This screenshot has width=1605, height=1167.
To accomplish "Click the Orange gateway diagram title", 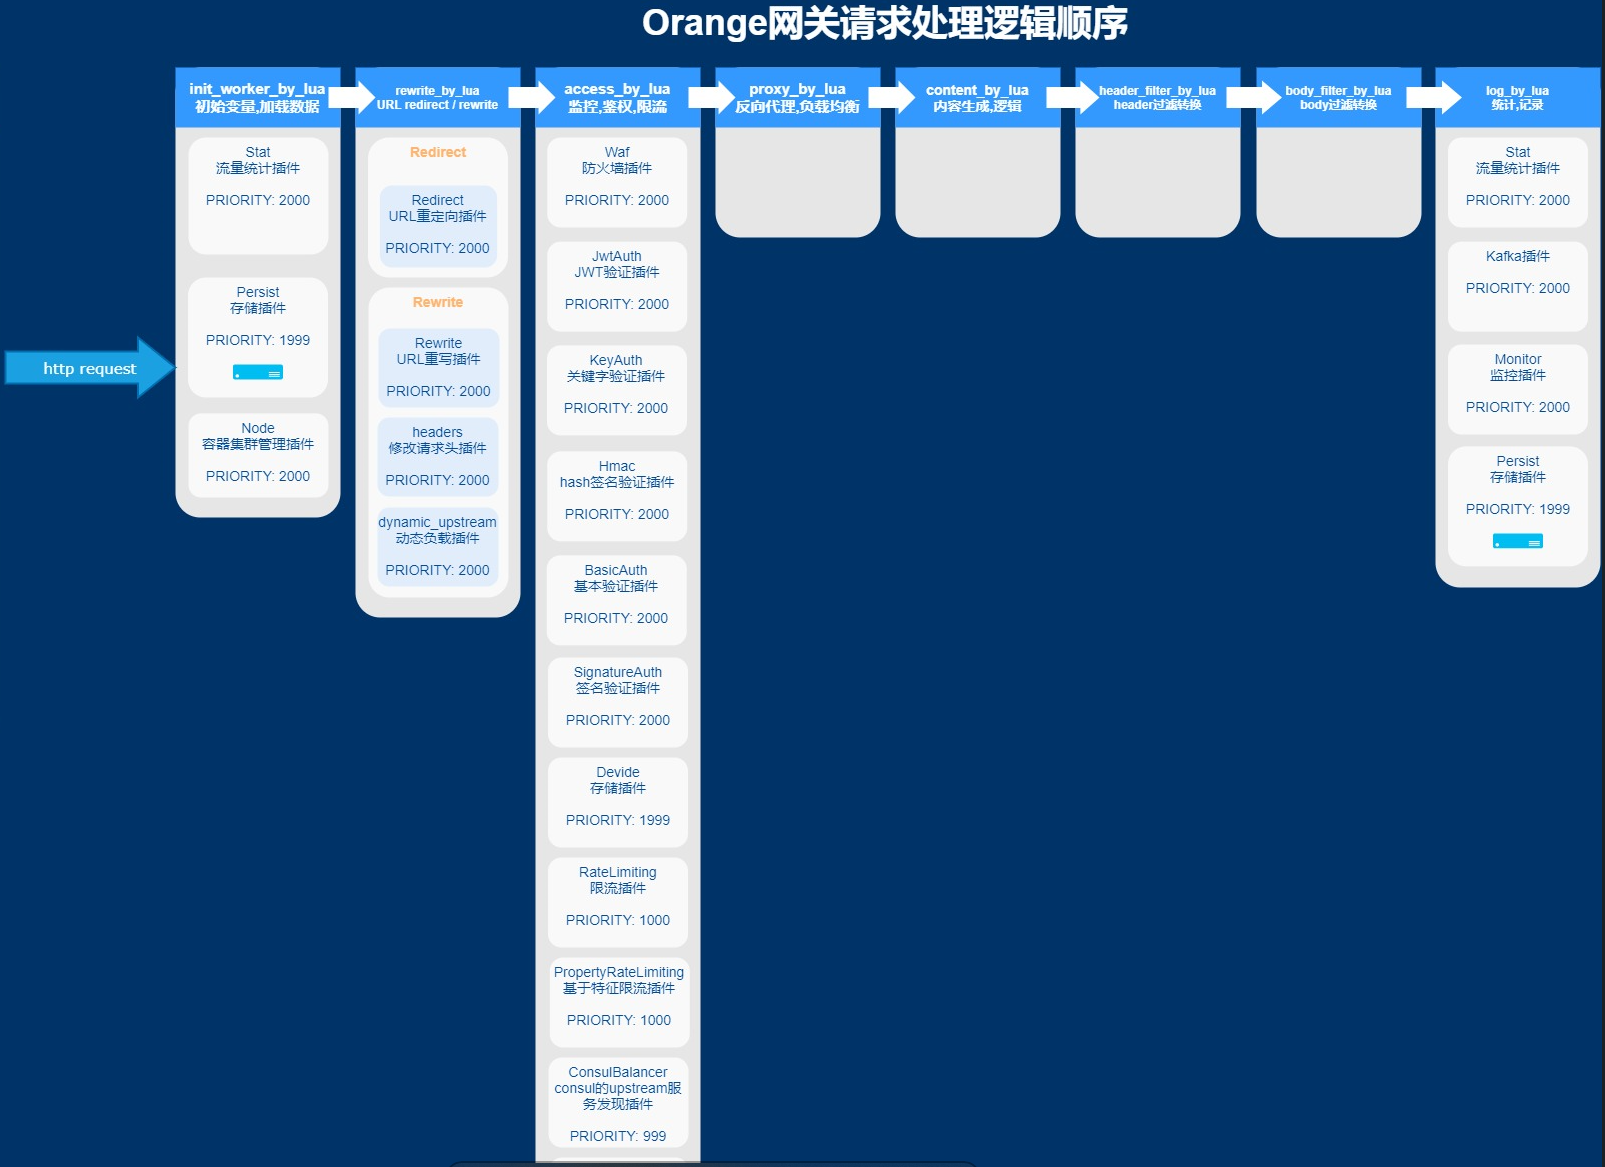I will (885, 23).
